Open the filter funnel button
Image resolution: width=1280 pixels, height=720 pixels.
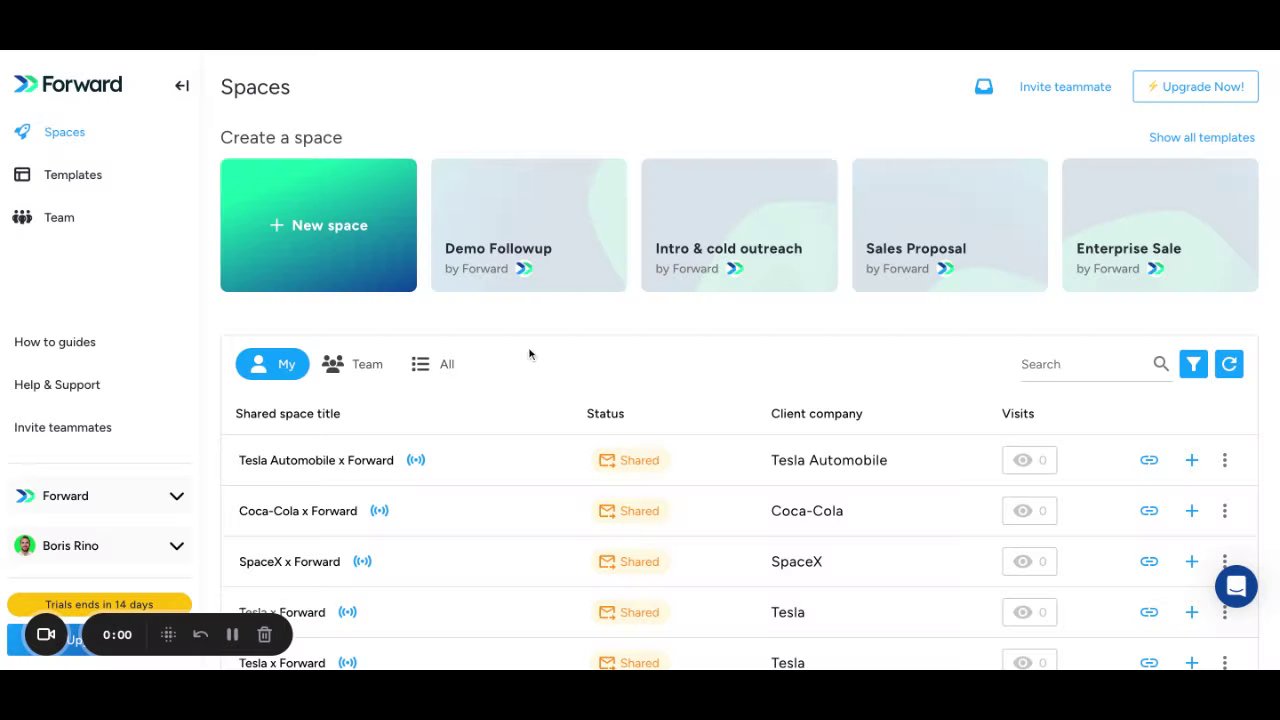pos(1194,364)
